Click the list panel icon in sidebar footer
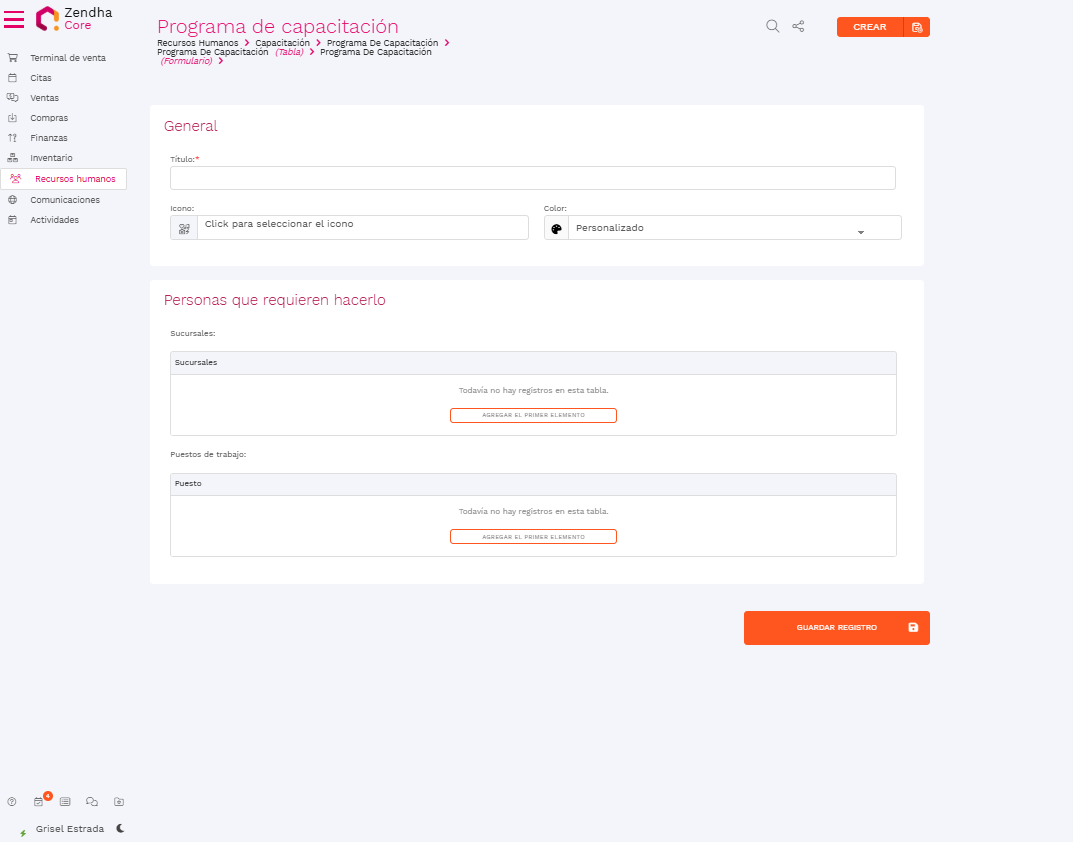This screenshot has width=1073, height=842. 65,801
